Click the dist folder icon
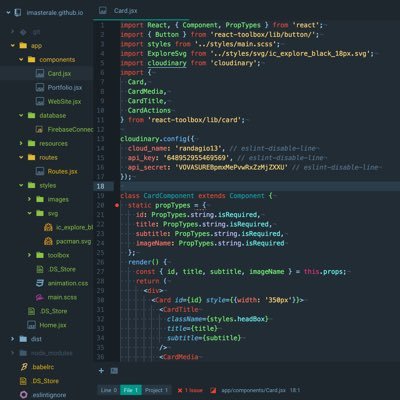Image resolution: width=400 pixels, height=400 pixels. (23, 339)
